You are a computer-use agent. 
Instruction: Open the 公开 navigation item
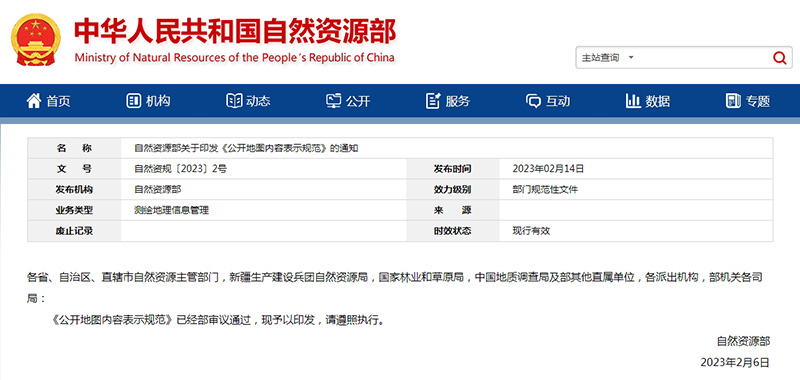click(348, 101)
